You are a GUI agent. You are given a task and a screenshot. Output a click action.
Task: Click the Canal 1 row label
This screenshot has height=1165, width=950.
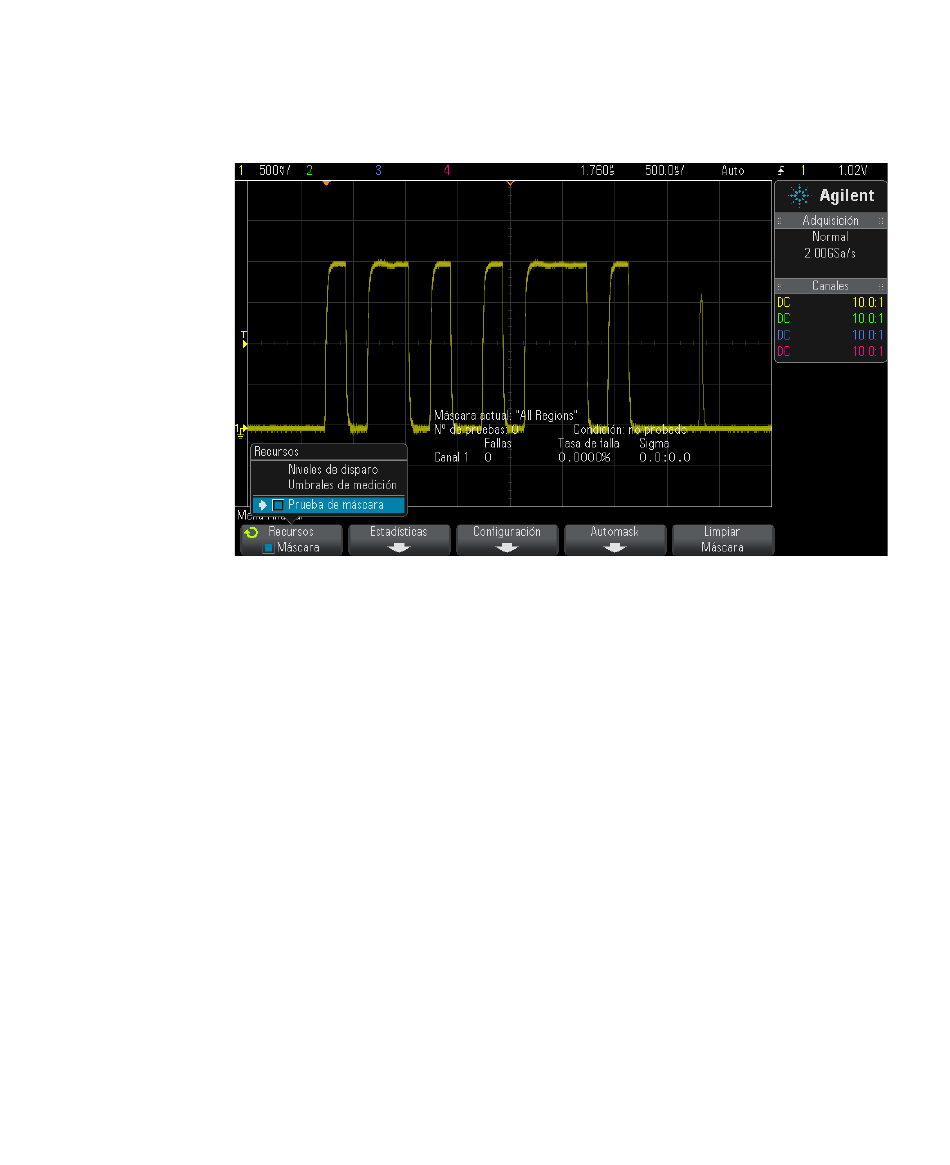click(x=452, y=458)
